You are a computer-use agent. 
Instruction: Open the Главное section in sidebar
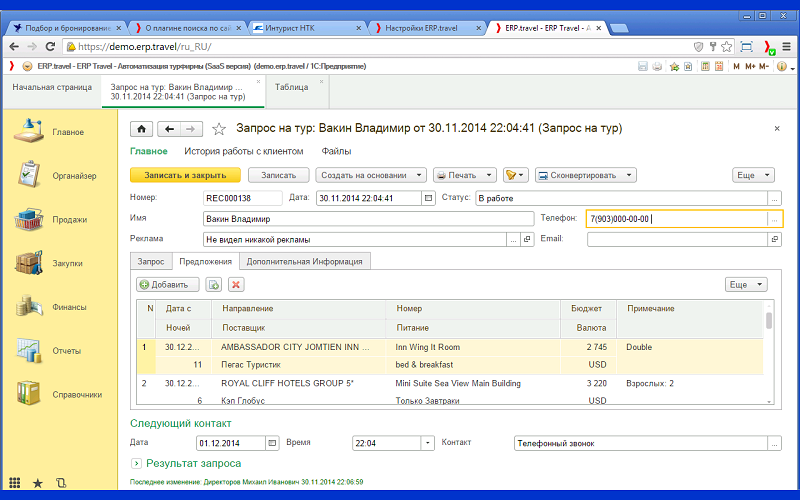point(48,132)
